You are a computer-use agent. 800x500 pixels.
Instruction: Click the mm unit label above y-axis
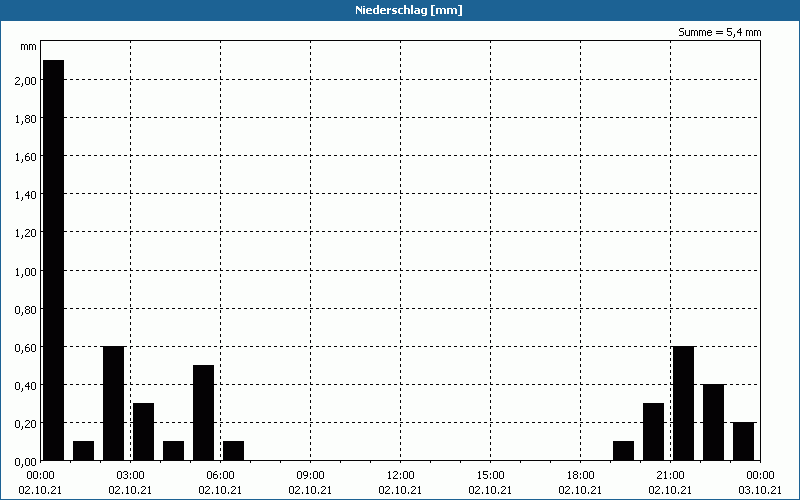pos(28,46)
